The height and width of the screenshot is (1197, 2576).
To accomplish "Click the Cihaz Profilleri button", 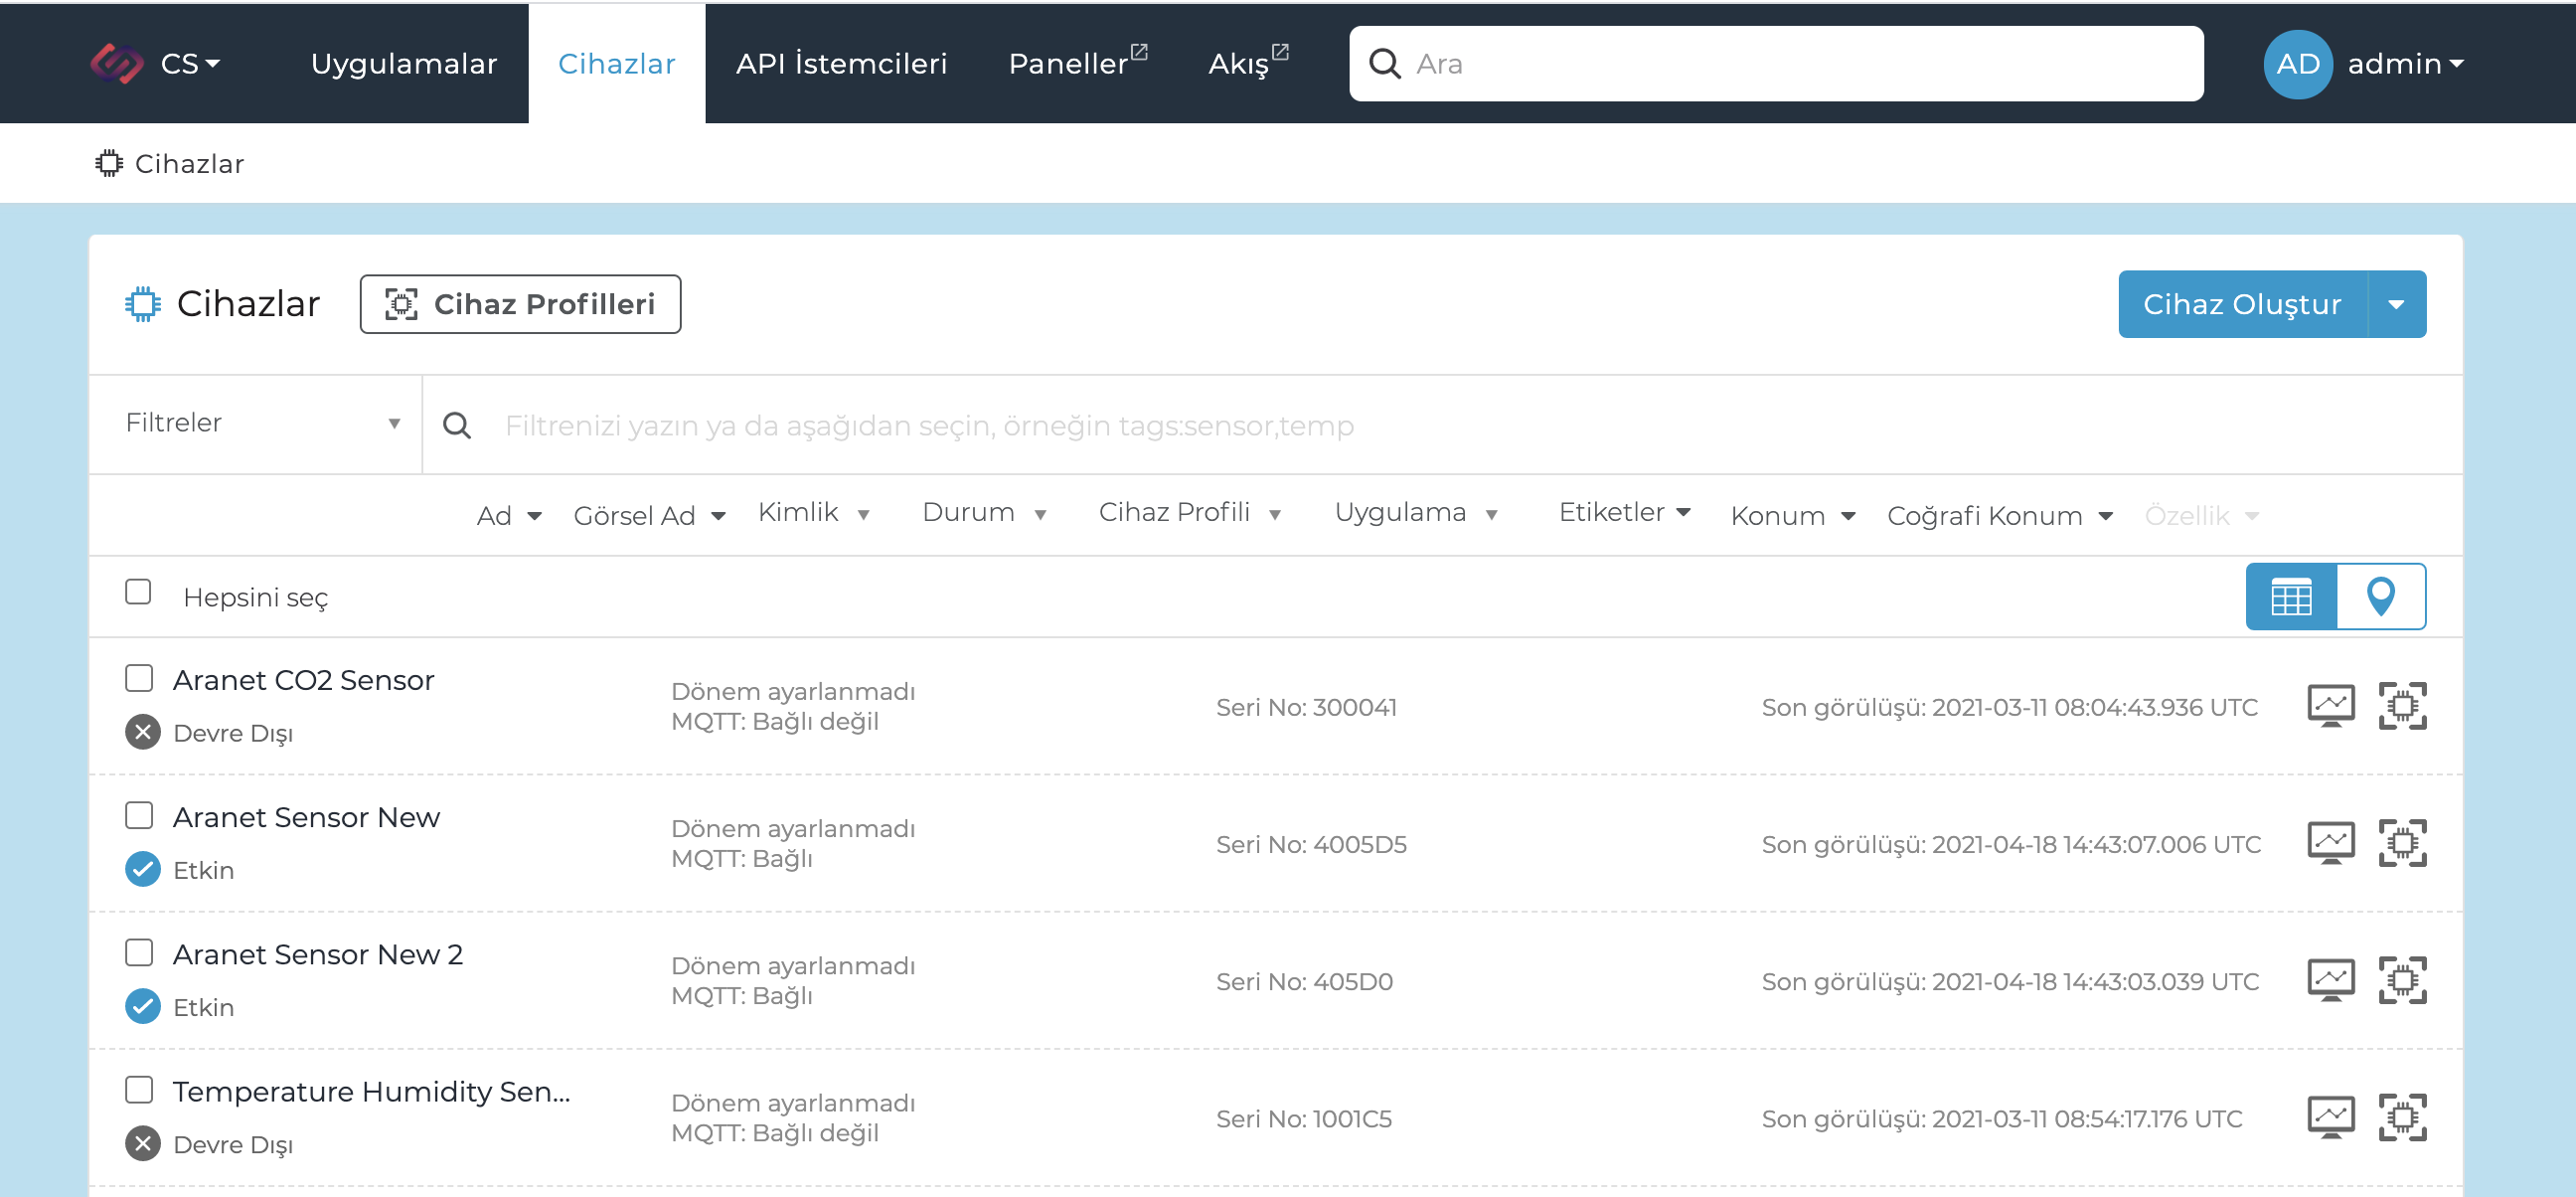I will click(x=520, y=304).
